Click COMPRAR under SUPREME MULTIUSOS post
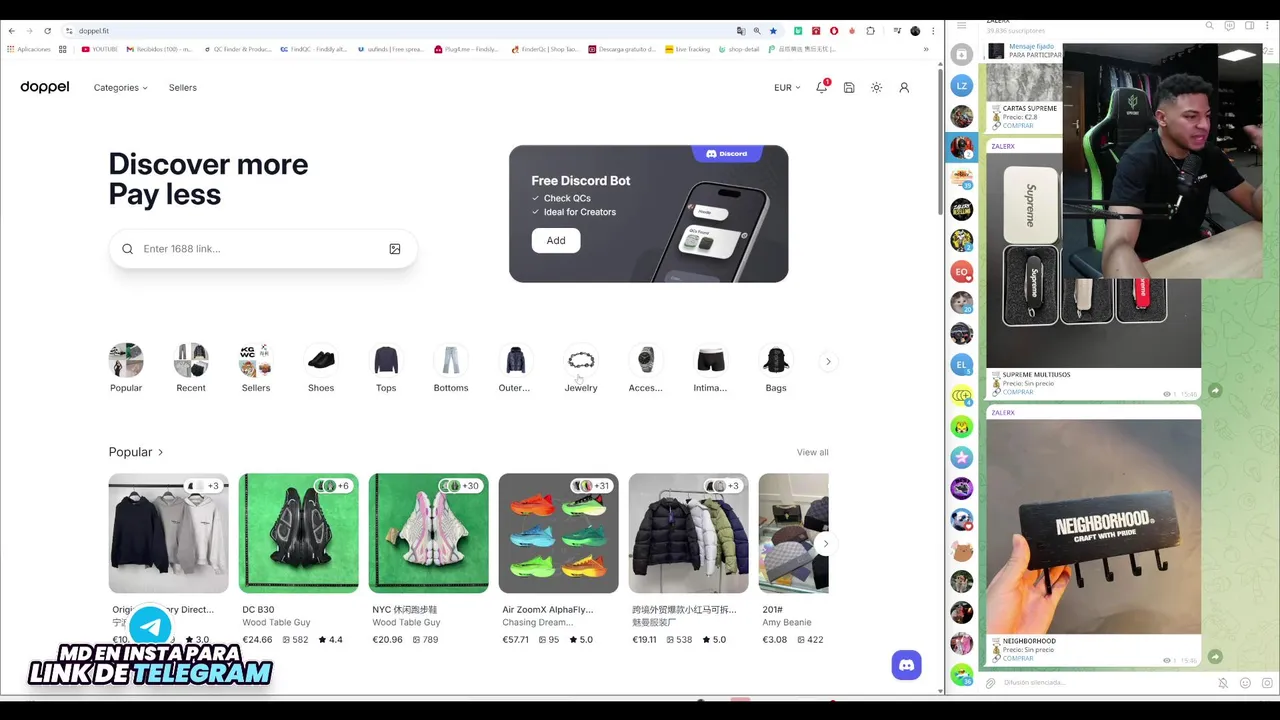 click(x=1018, y=392)
